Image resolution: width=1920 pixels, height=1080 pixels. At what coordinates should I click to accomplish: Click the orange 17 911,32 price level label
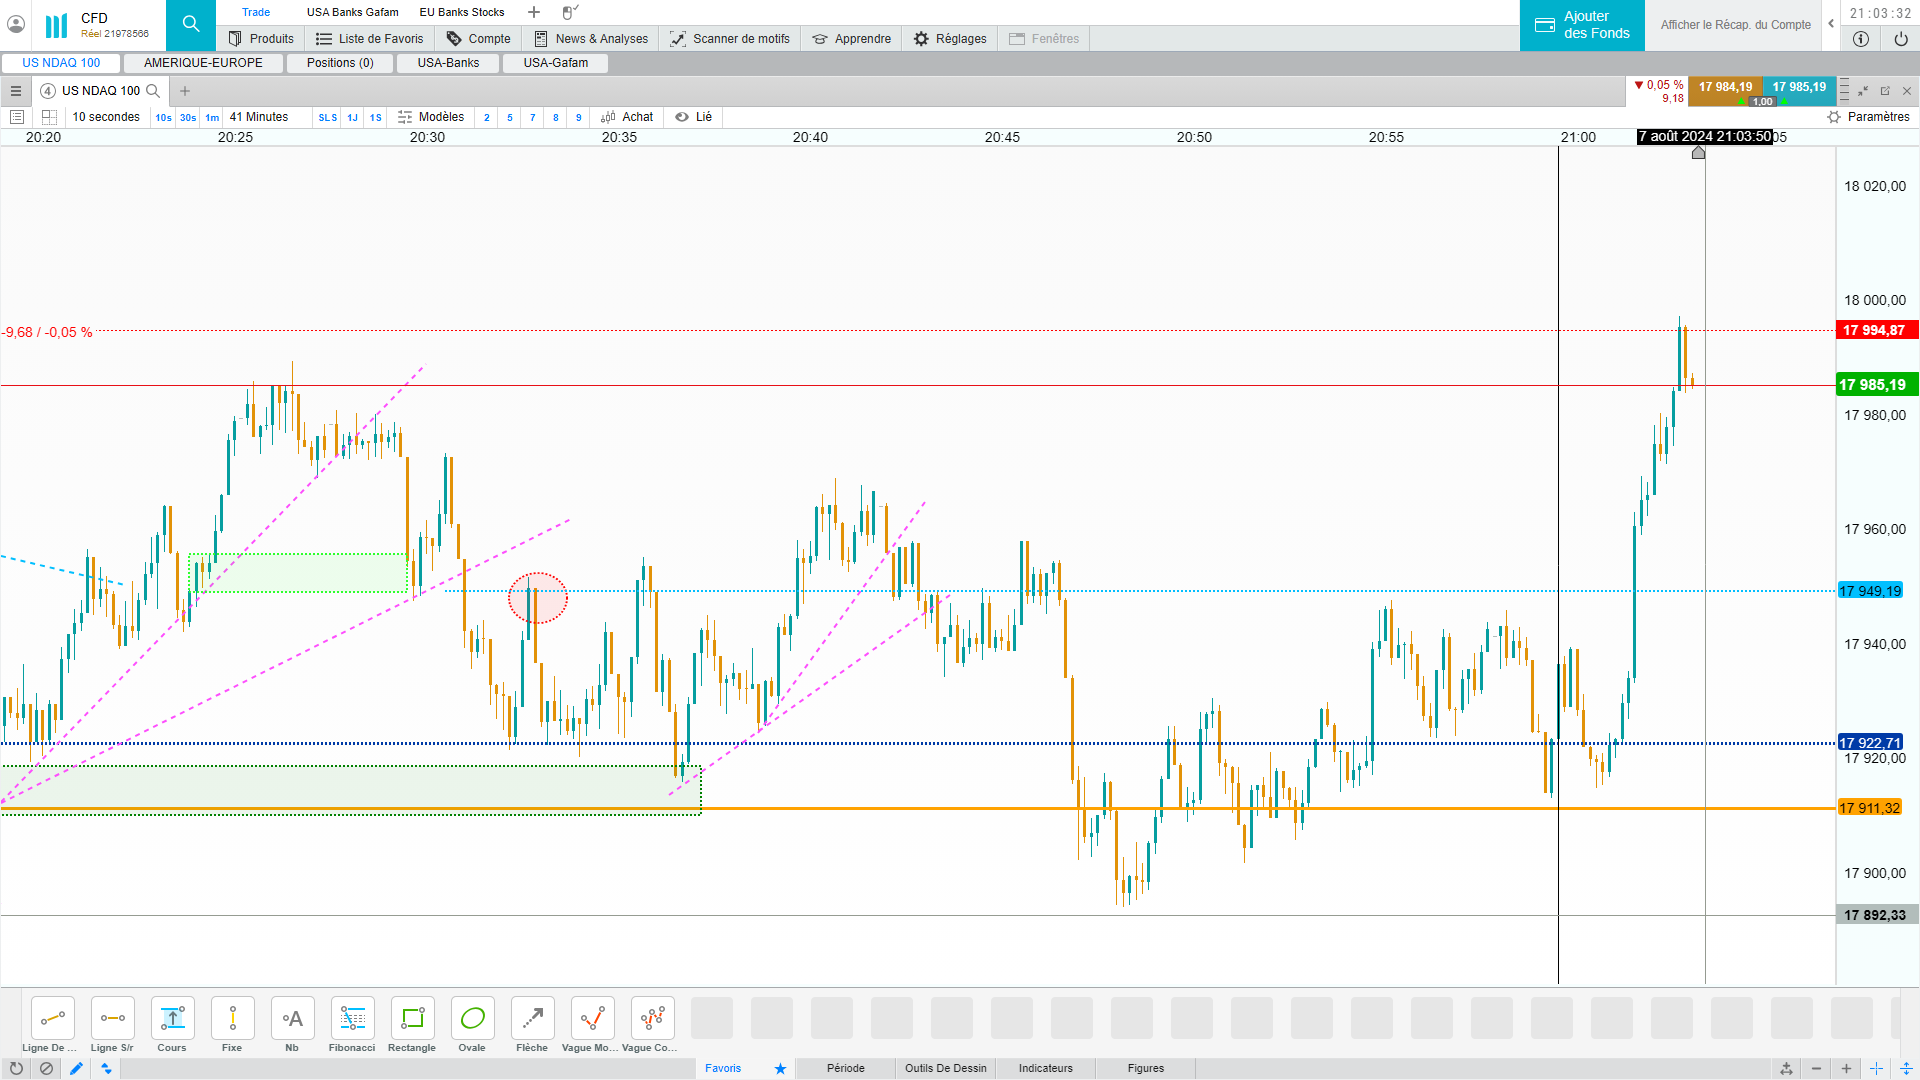(x=1869, y=808)
